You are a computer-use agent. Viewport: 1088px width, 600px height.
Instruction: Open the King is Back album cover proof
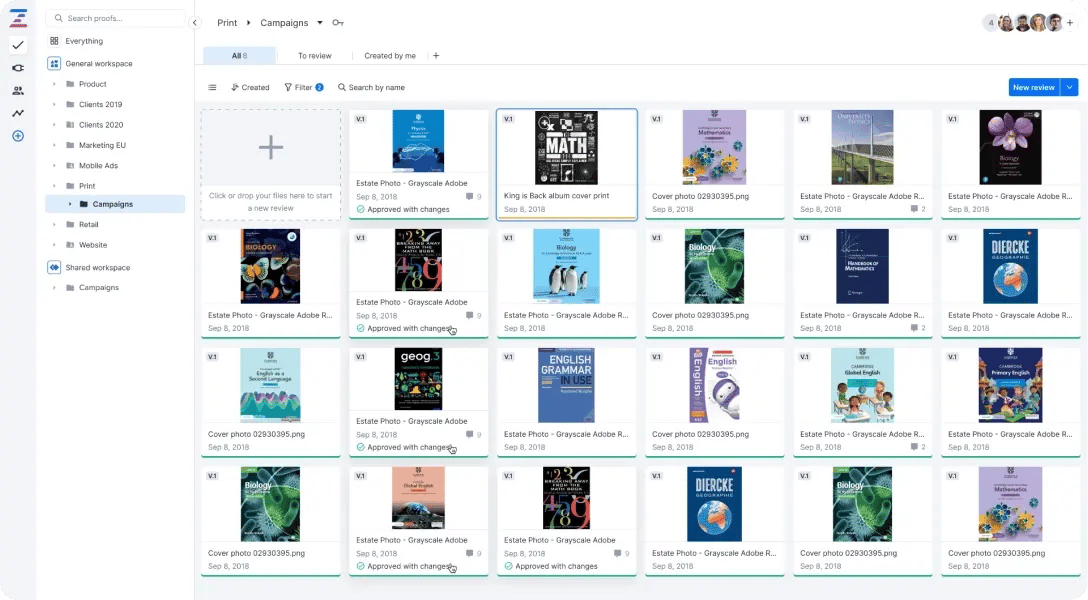[566, 160]
